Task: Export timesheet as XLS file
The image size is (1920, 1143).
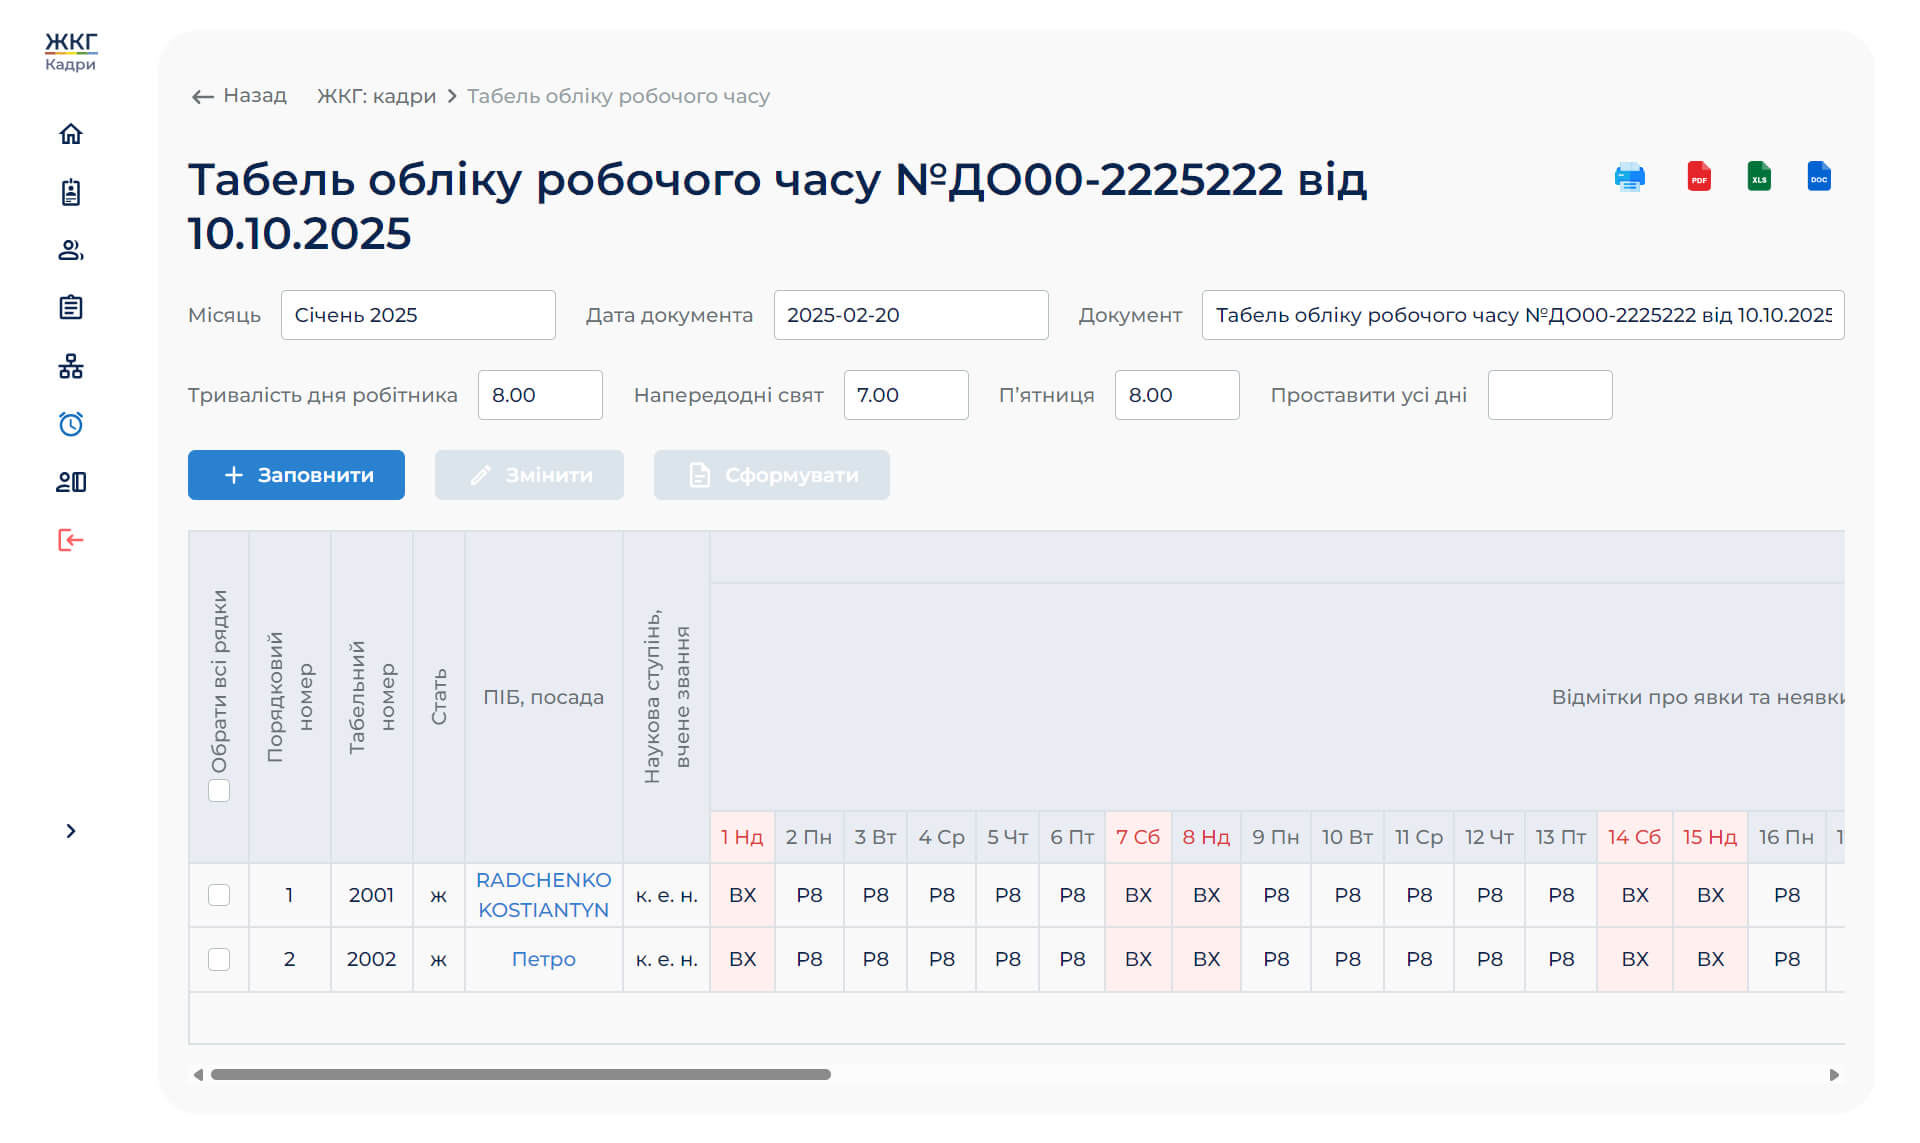Action: 1758,177
